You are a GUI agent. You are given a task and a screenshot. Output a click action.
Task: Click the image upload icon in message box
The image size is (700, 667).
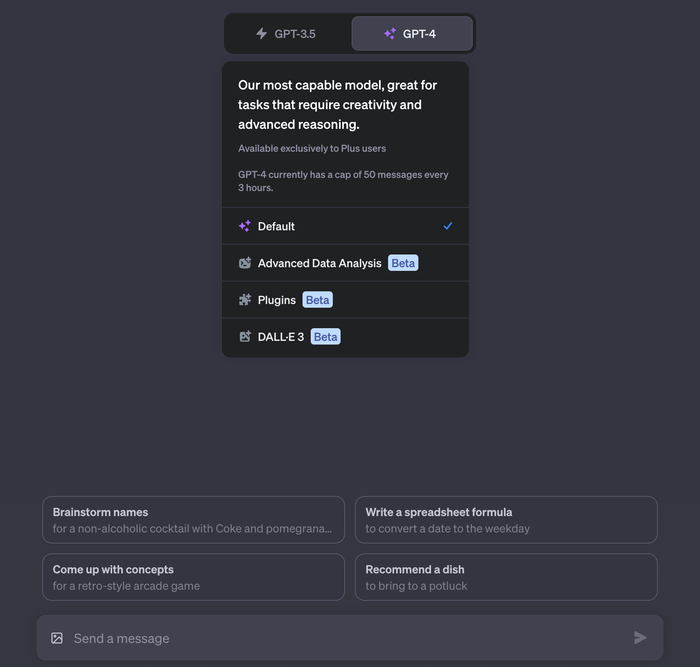pos(57,638)
